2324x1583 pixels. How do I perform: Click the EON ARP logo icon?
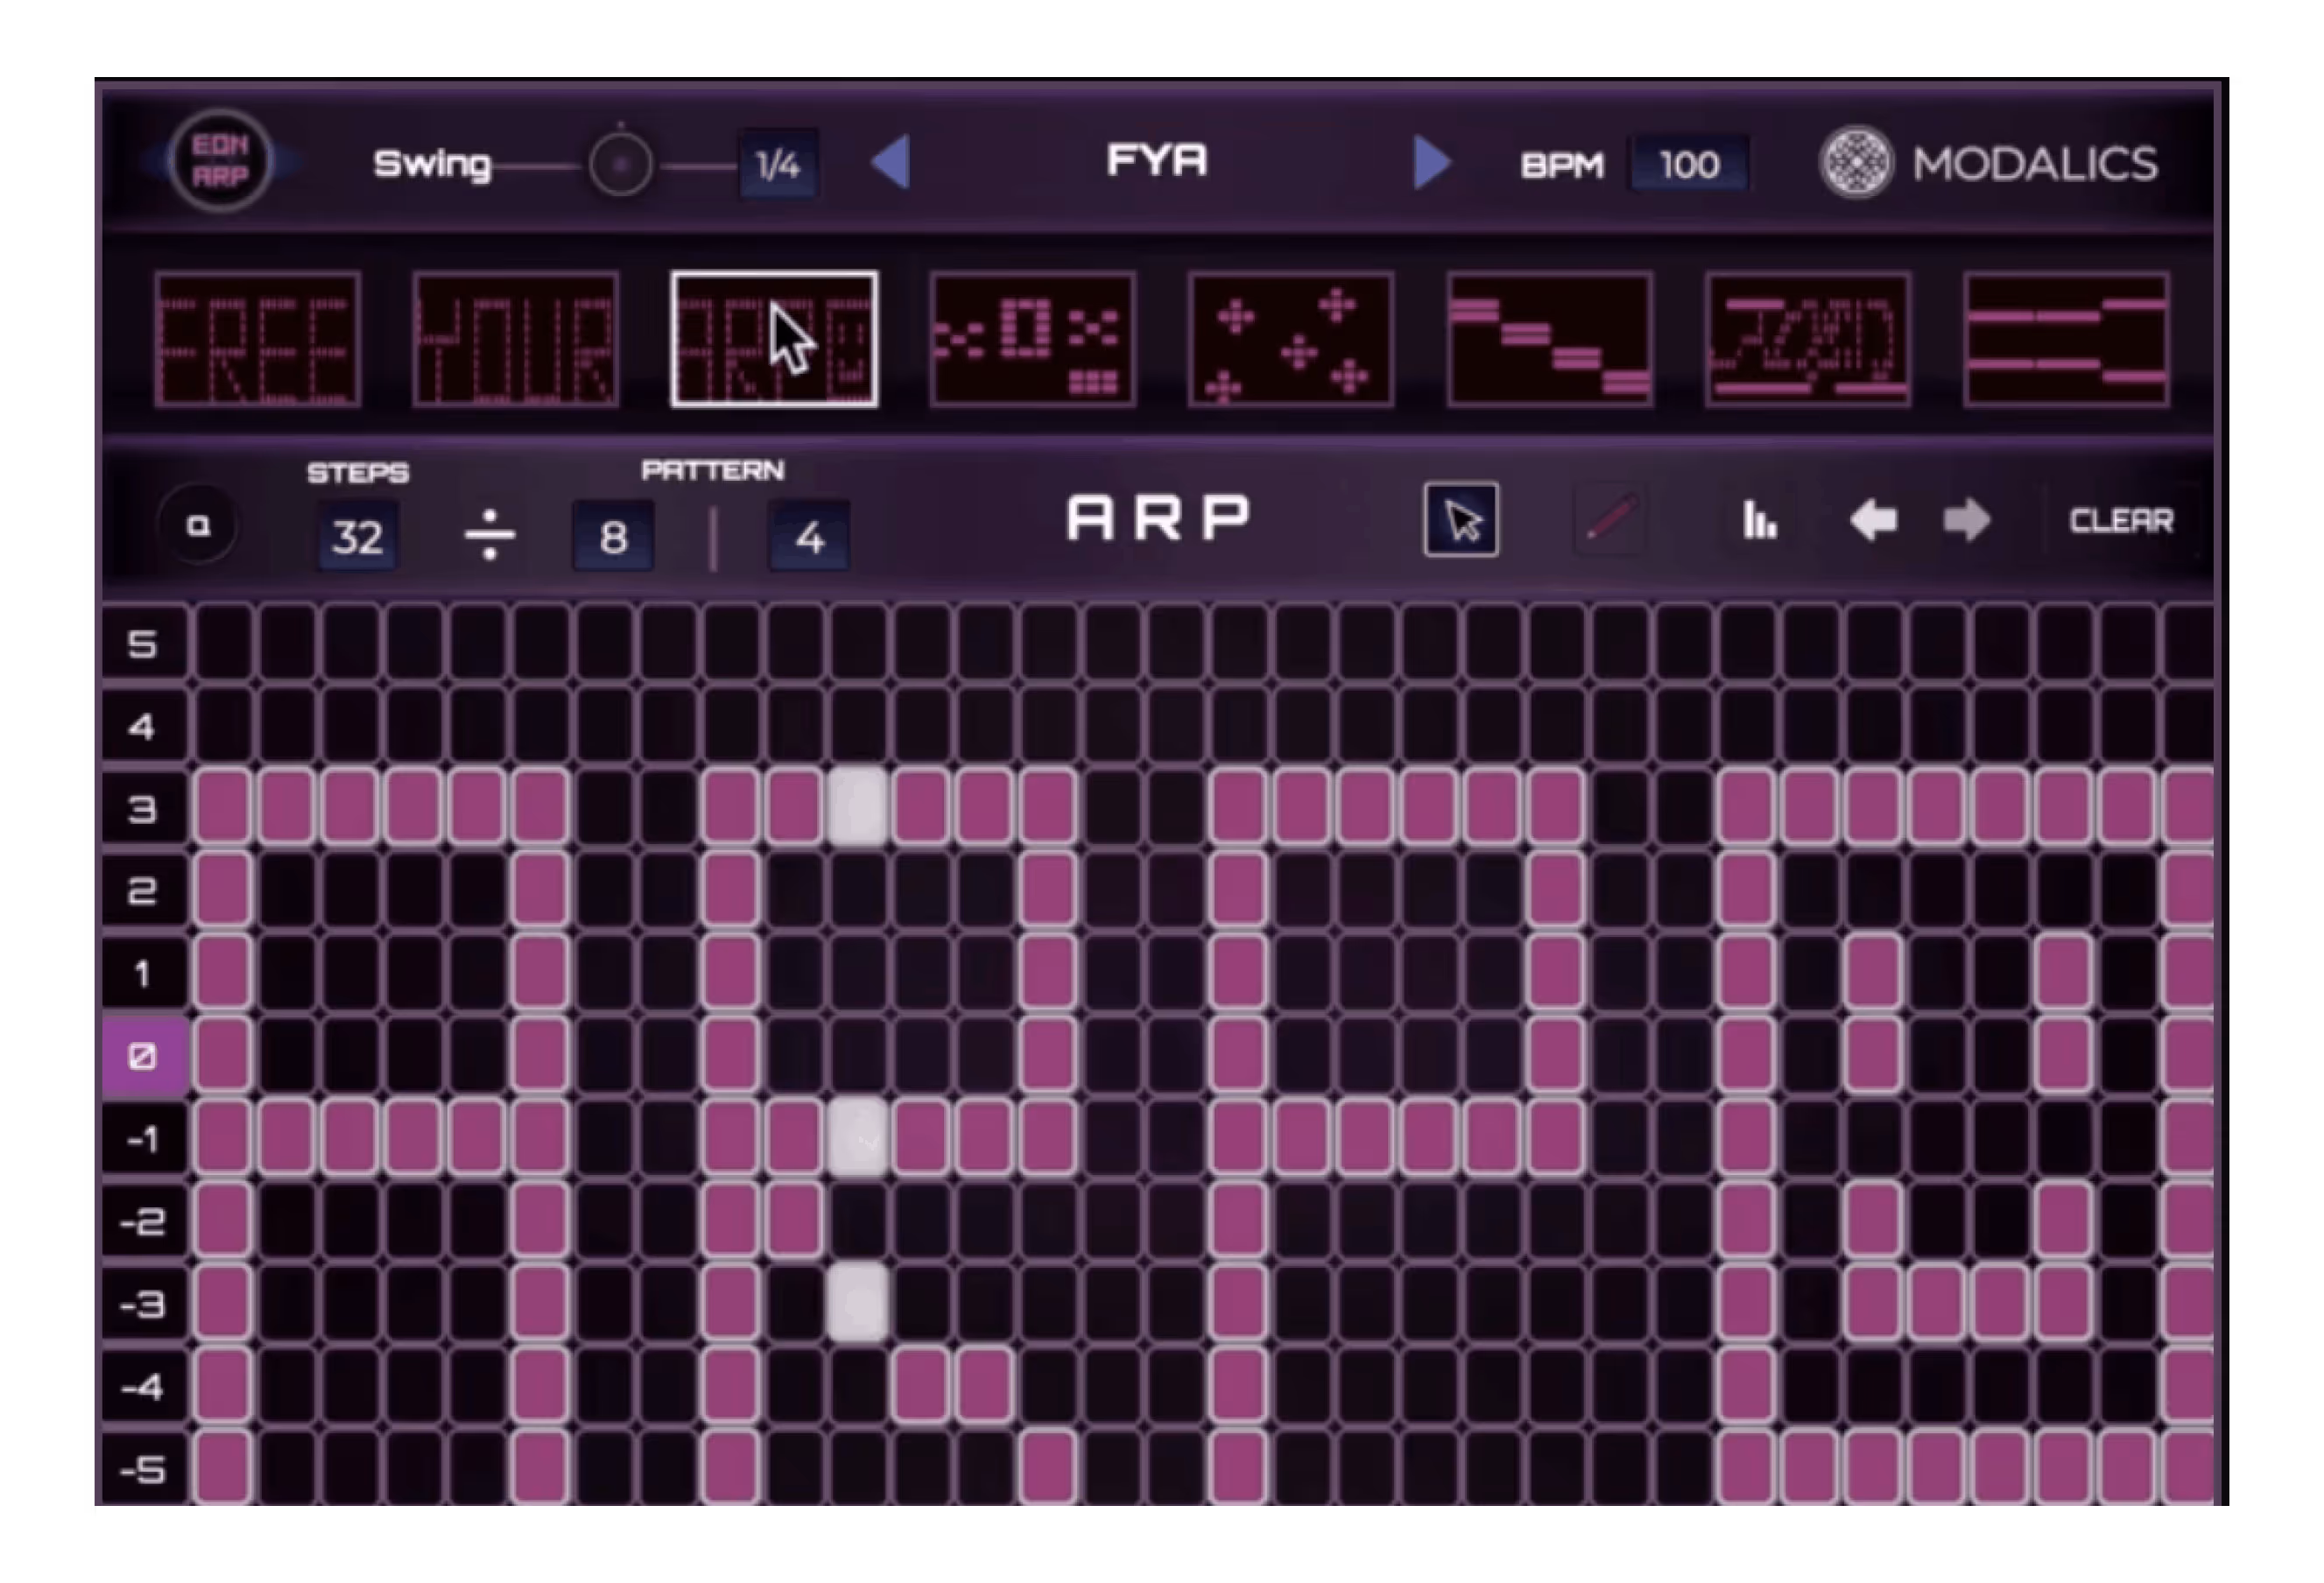click(x=221, y=160)
